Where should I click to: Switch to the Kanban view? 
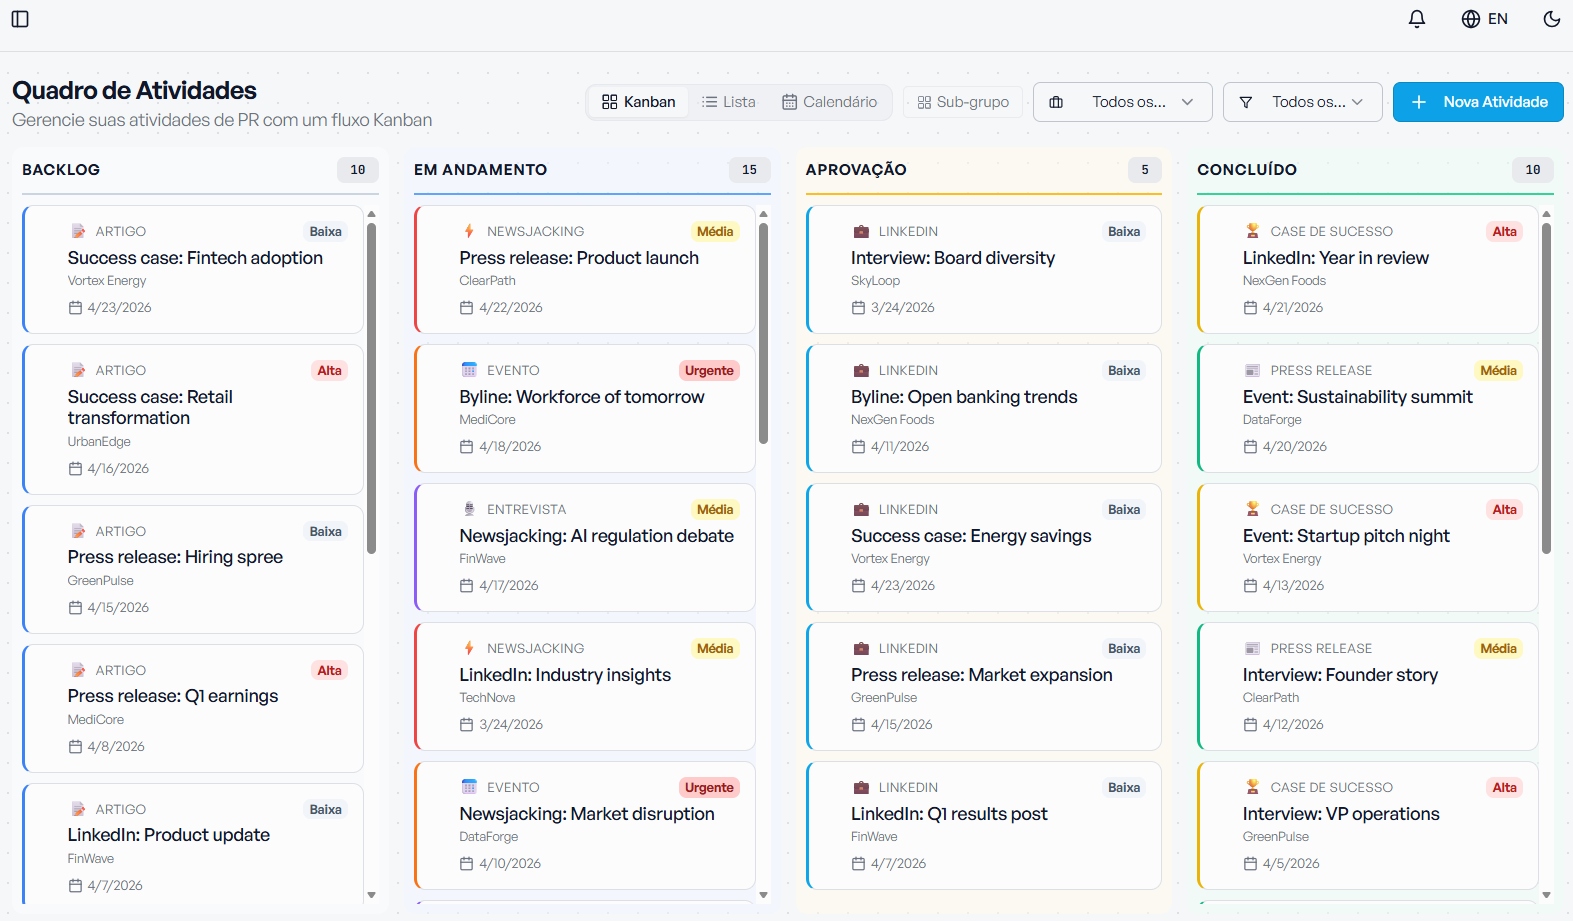(638, 102)
